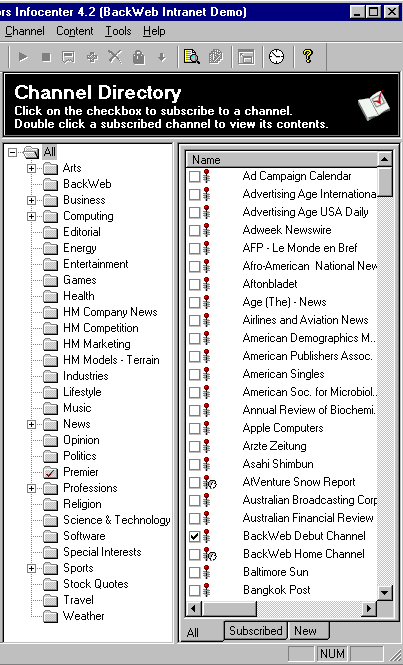
Task: Expand the News folder node
Action: point(31,424)
